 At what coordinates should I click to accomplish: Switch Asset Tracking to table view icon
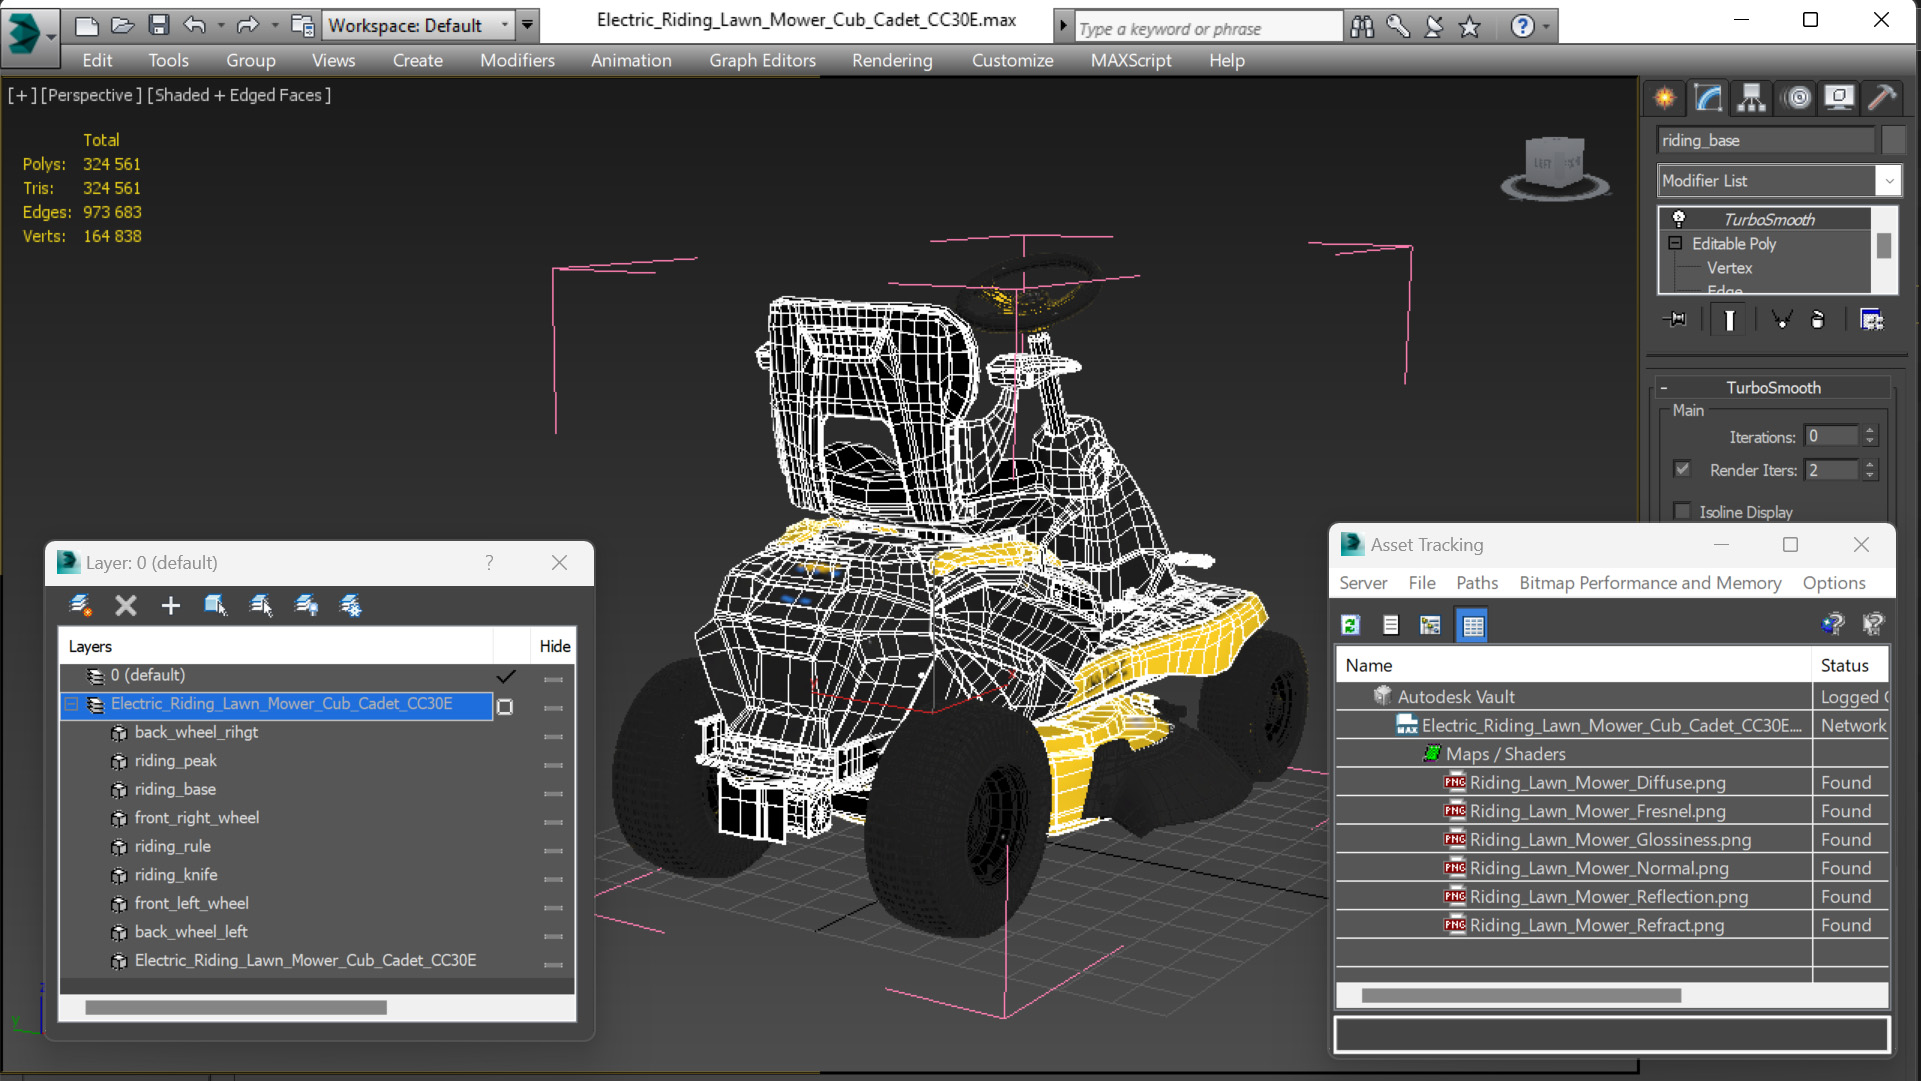point(1472,625)
